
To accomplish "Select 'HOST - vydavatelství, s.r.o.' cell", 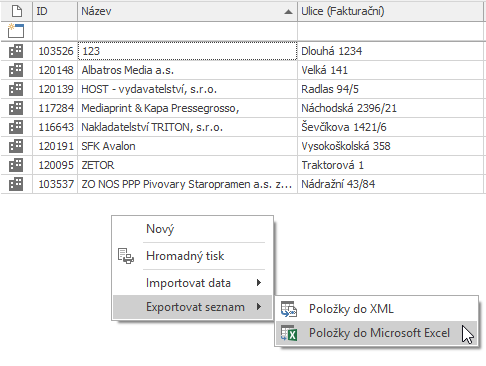I will coord(187,89).
